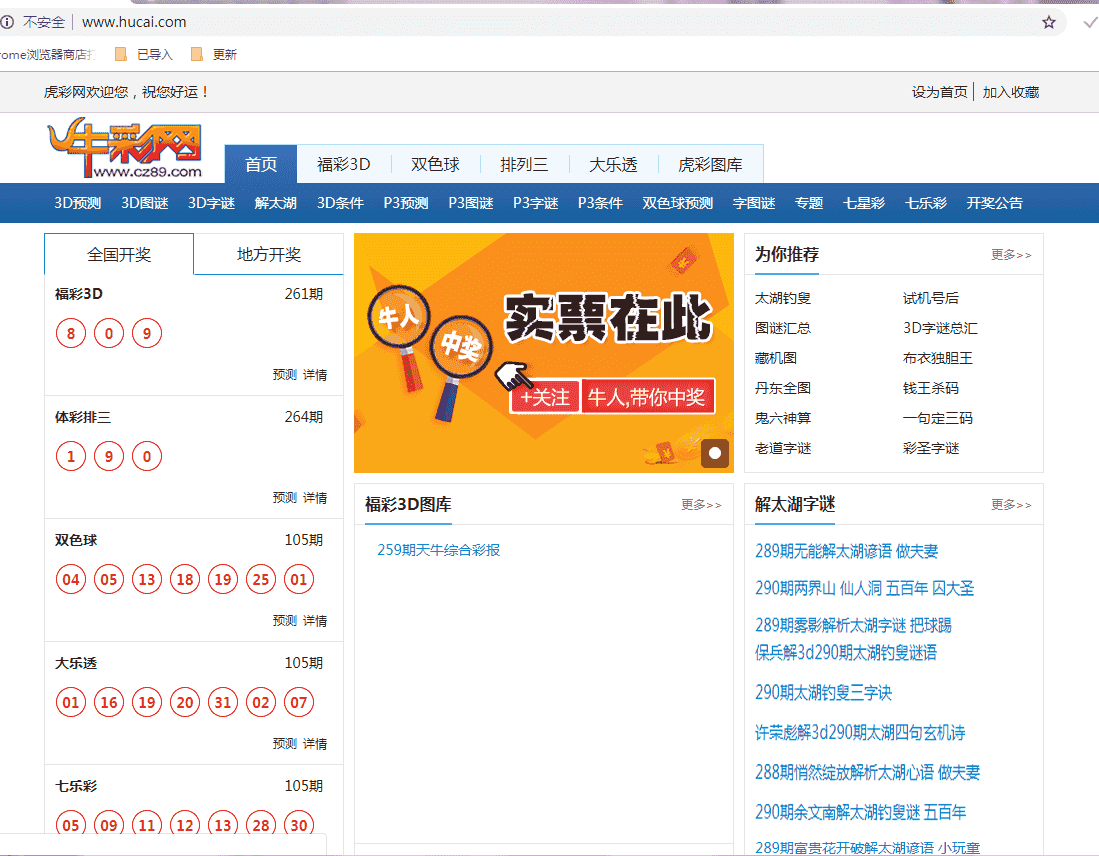
Task: Select 开奖公告 in the blue menu bar
Action: point(995,202)
